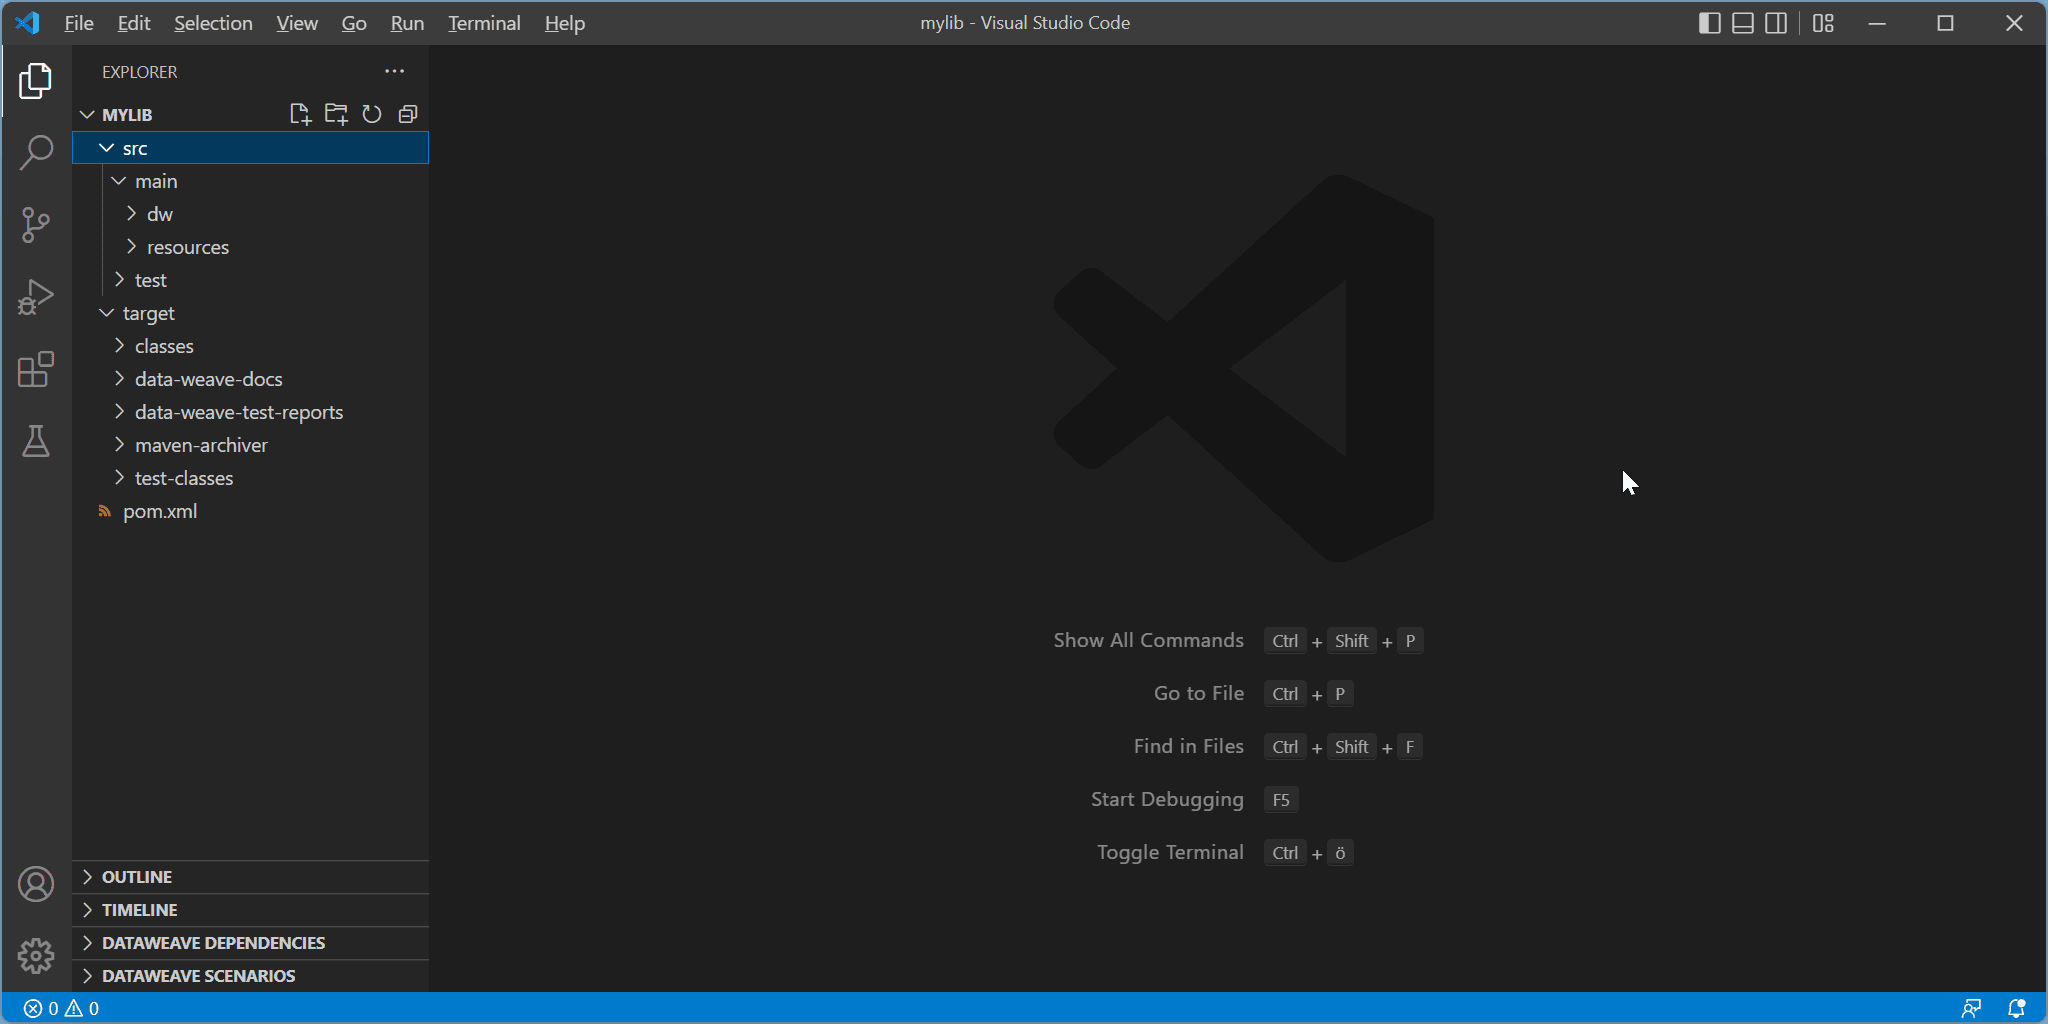Screen dimensions: 2048x1024
Task: Click the VS Code logo in title bar
Action: [x=28, y=22]
